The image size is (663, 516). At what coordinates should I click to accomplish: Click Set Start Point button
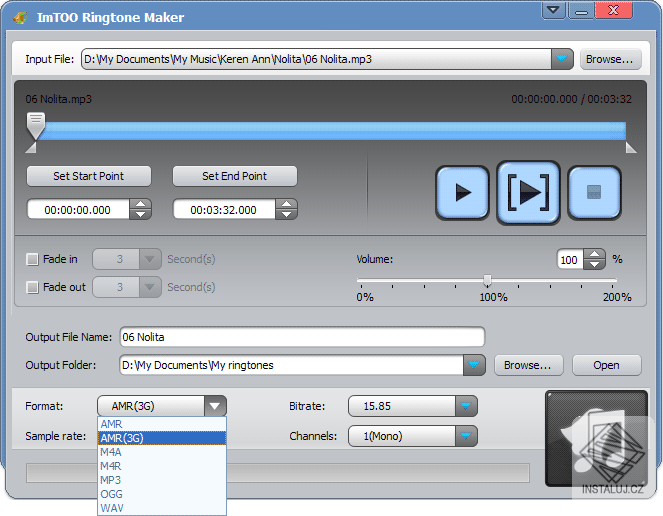(89, 176)
